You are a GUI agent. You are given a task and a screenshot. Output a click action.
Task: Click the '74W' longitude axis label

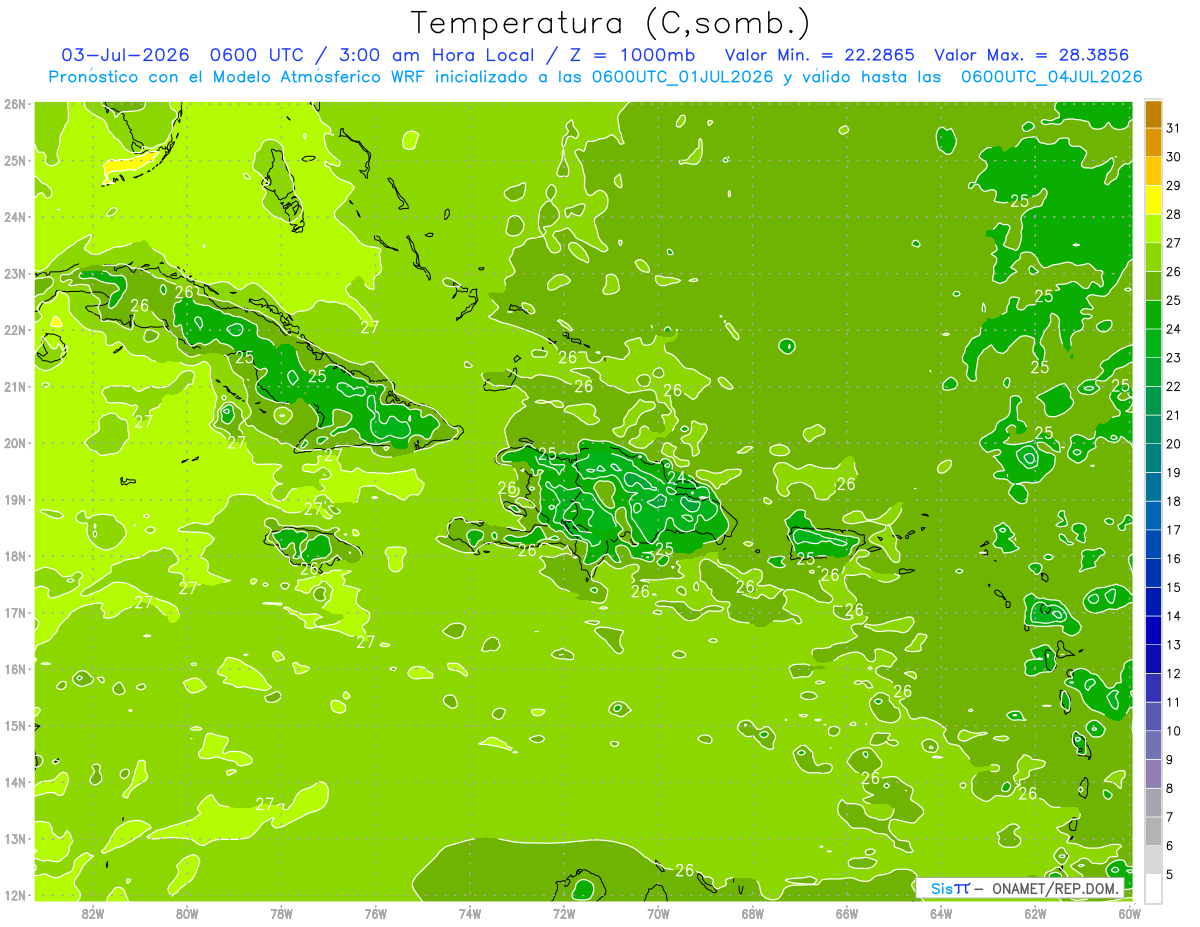coord(470,913)
